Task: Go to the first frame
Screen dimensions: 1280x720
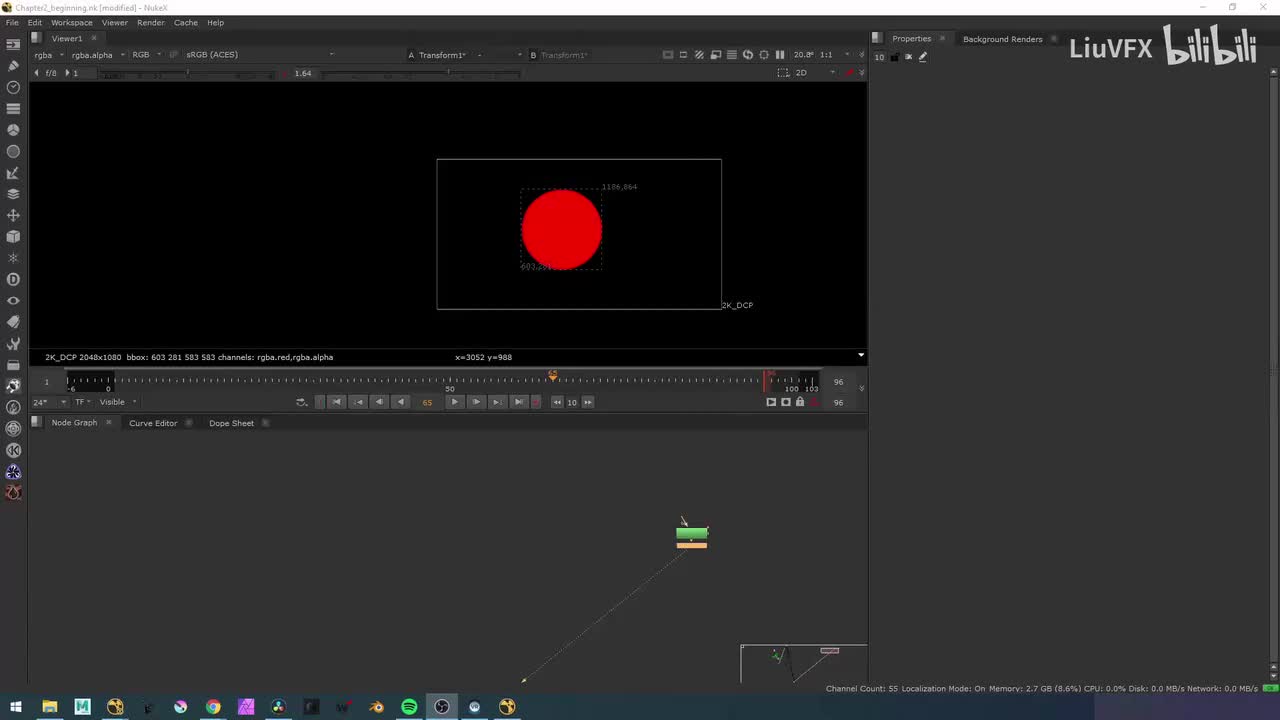Action: pos(337,402)
